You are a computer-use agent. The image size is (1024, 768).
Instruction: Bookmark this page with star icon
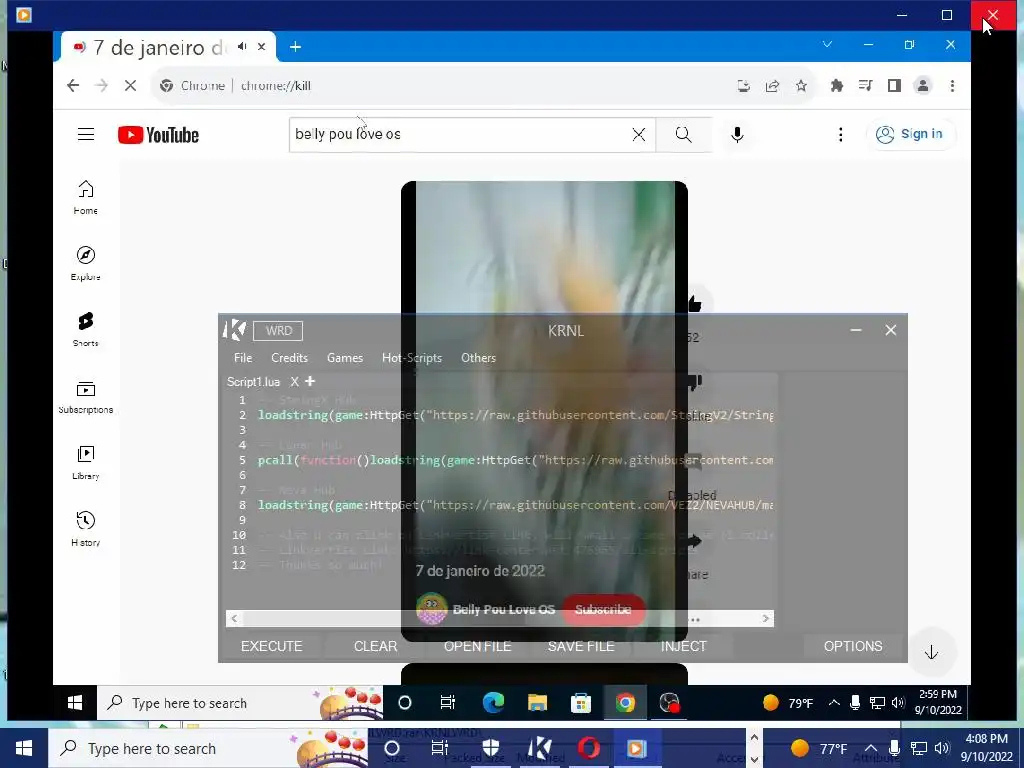pos(801,86)
